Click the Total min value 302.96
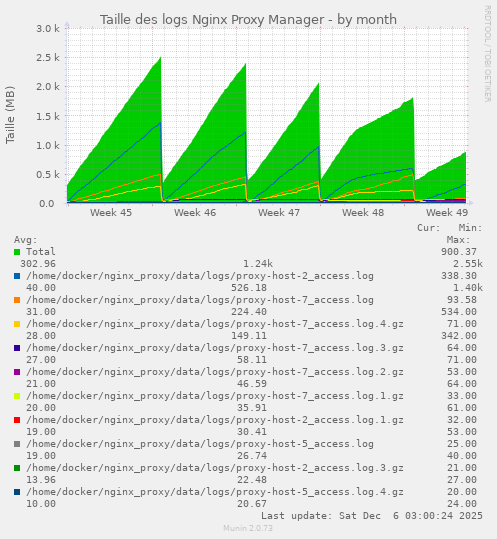Viewport: 497px width, 539px height. pos(38,264)
